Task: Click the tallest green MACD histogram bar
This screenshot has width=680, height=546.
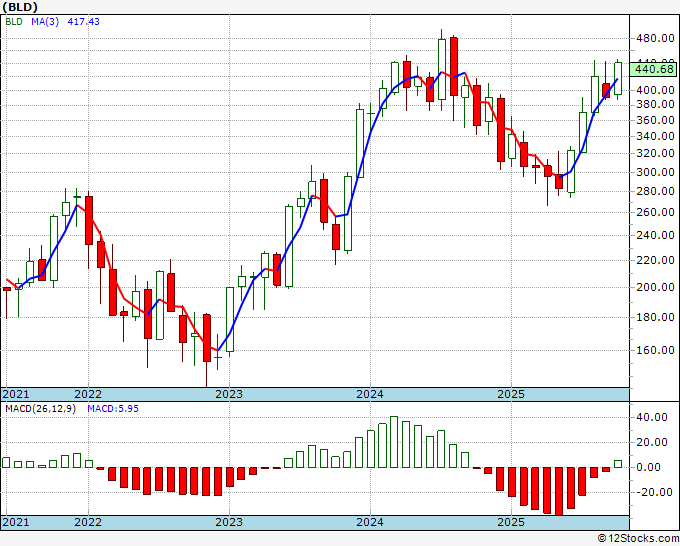Action: click(x=394, y=442)
